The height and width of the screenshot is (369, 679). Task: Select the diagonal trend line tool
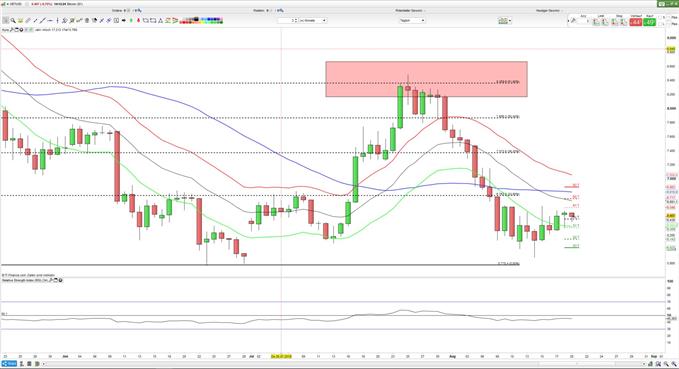[x=42, y=20]
